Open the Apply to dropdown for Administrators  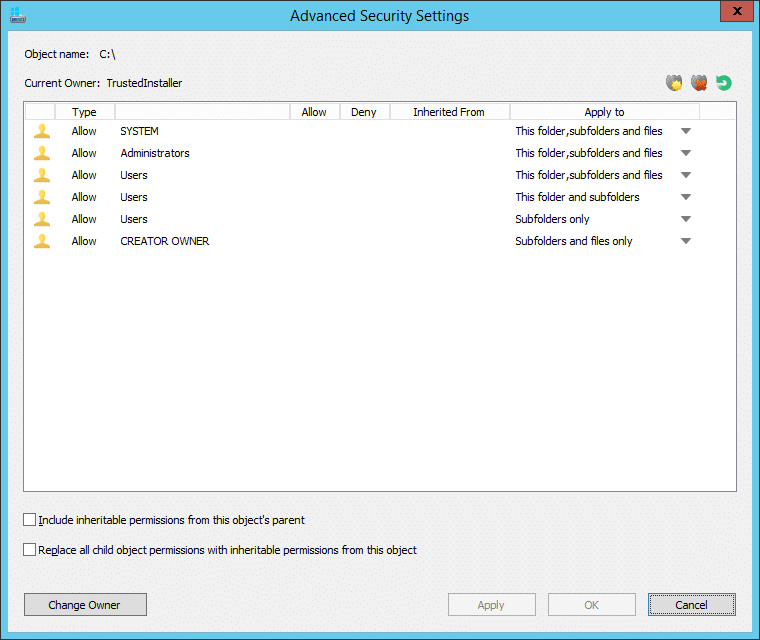pyautogui.click(x=686, y=153)
